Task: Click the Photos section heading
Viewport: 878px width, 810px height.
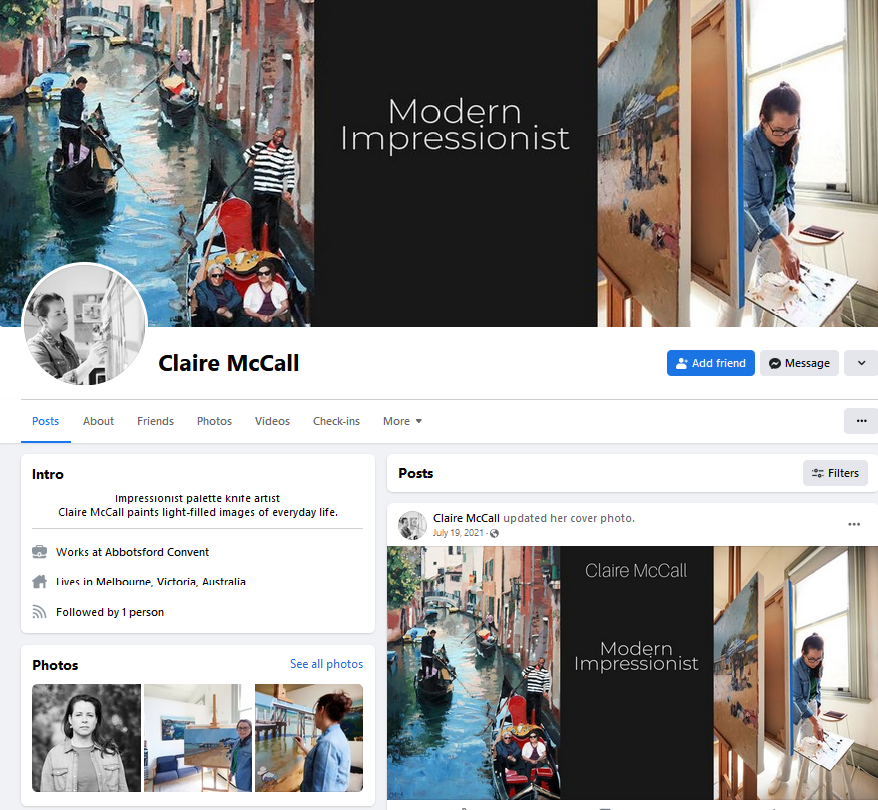Action: 55,665
